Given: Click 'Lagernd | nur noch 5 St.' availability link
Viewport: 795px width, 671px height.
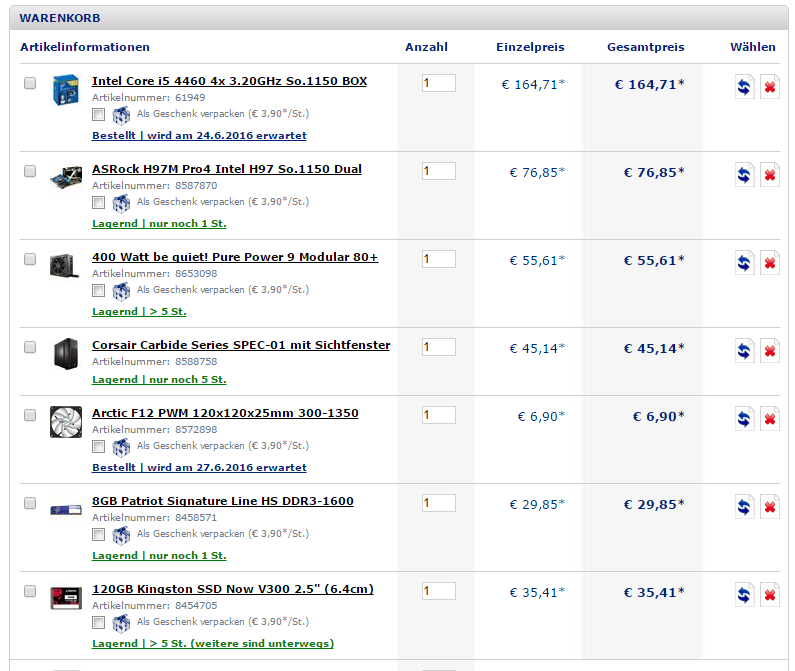Looking at the screenshot, I should click(x=159, y=379).
